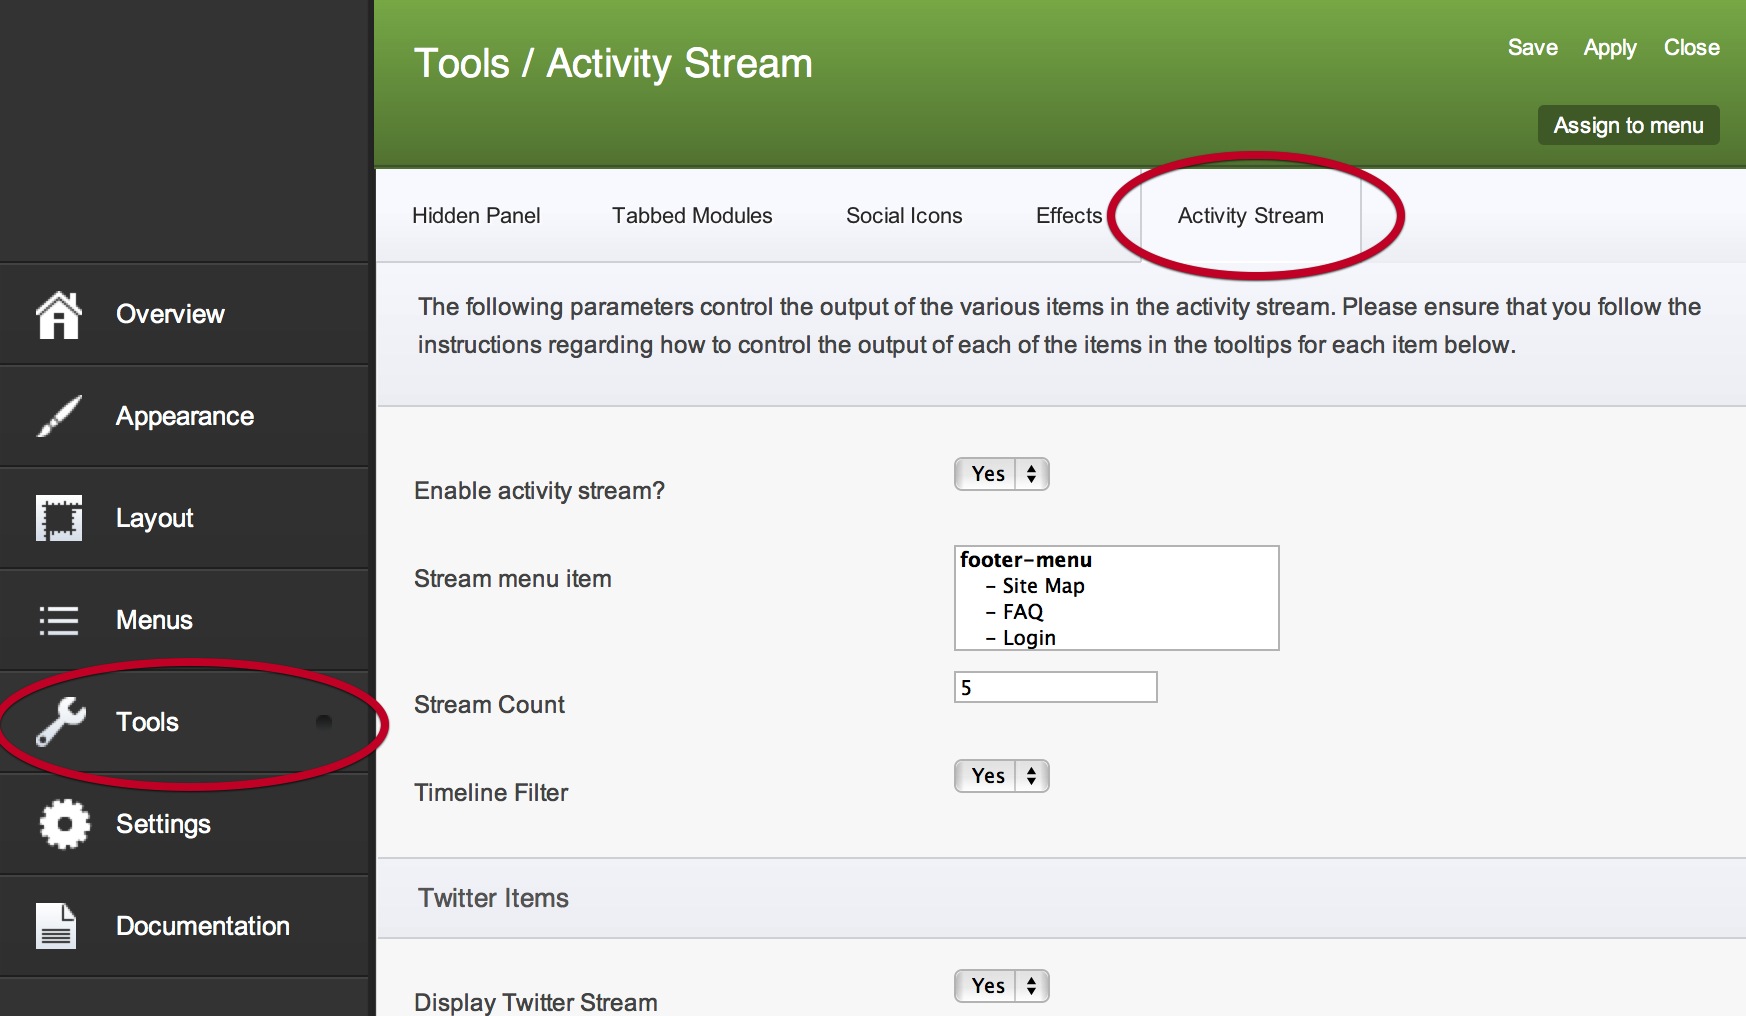Click the Timeline Filter label
1746x1016 pixels.
[x=491, y=793]
